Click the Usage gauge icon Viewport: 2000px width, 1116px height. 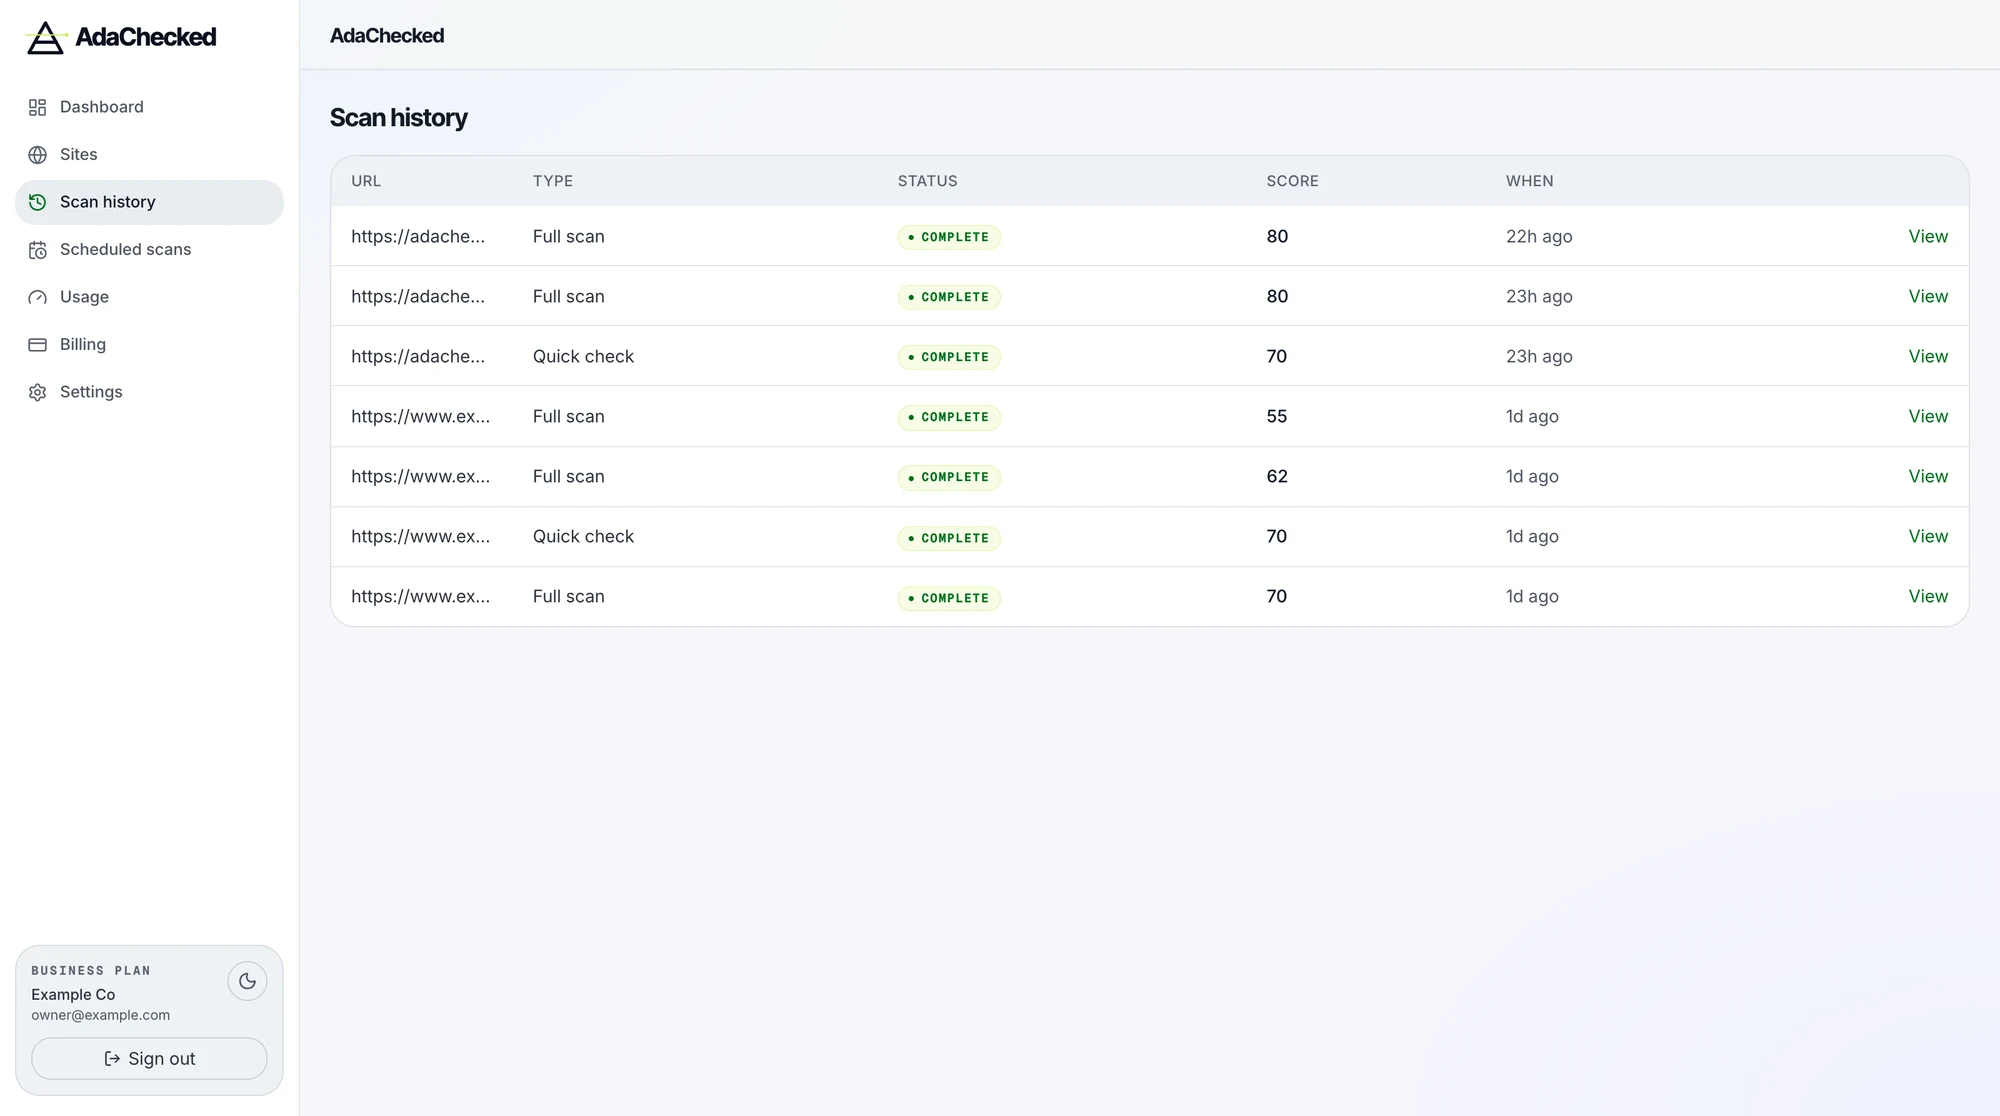pos(37,297)
